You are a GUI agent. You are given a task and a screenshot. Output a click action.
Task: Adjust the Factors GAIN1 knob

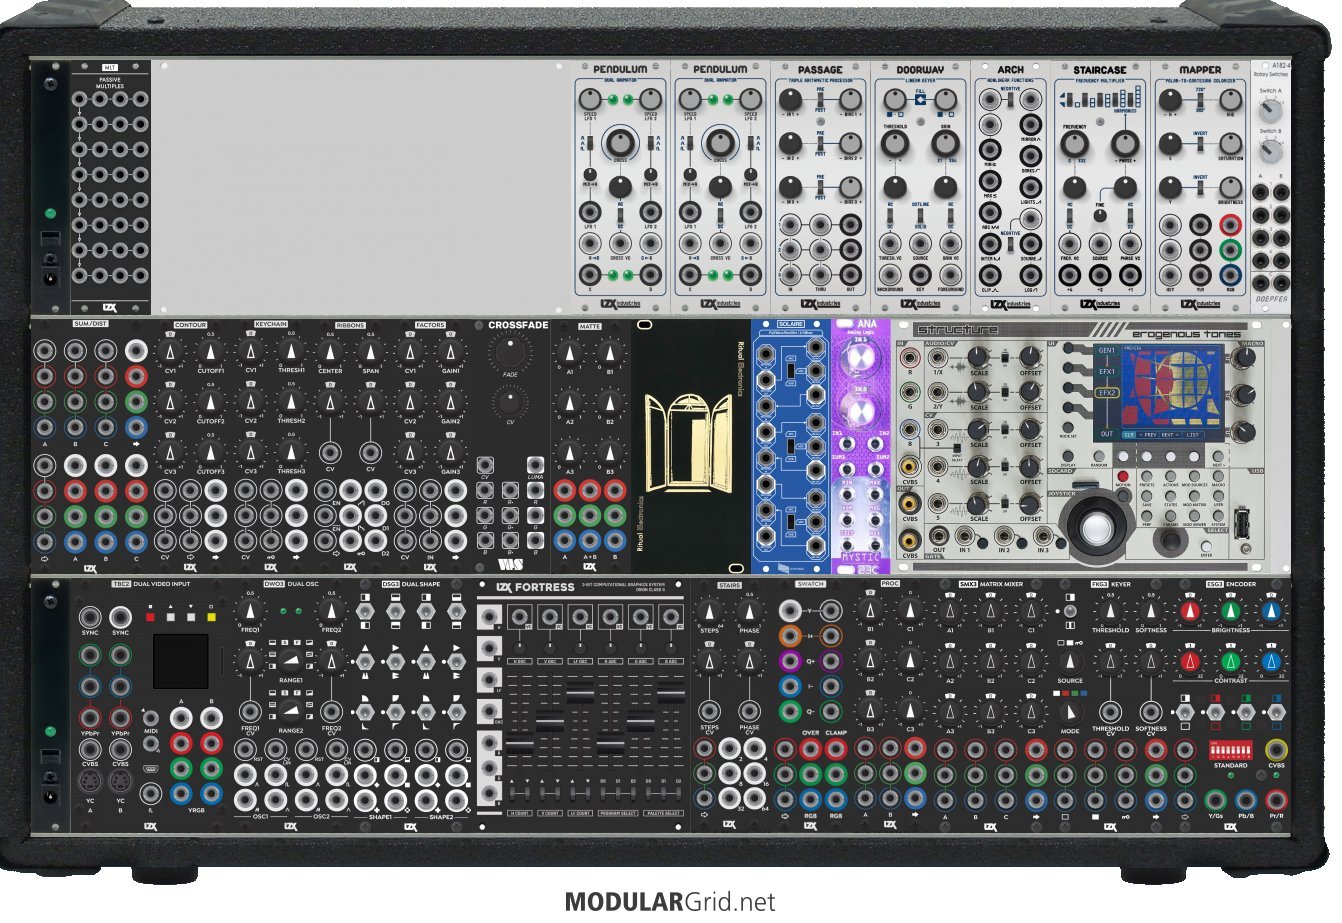tap(450, 351)
